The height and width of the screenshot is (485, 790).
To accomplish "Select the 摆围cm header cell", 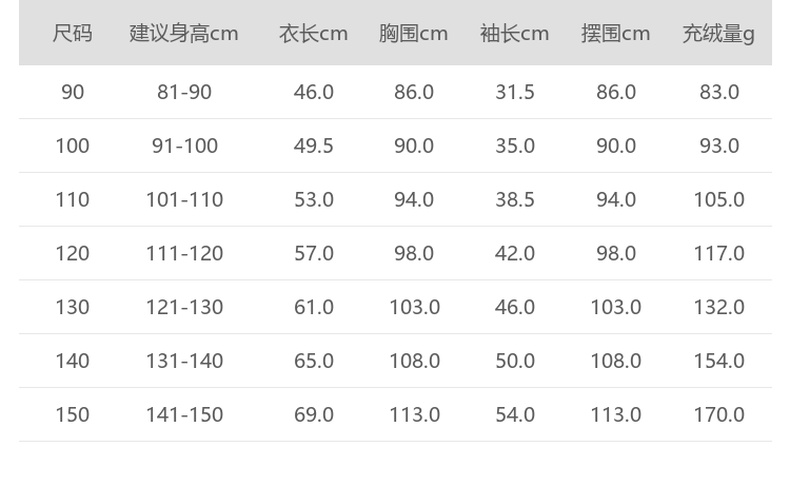I will click(615, 33).
